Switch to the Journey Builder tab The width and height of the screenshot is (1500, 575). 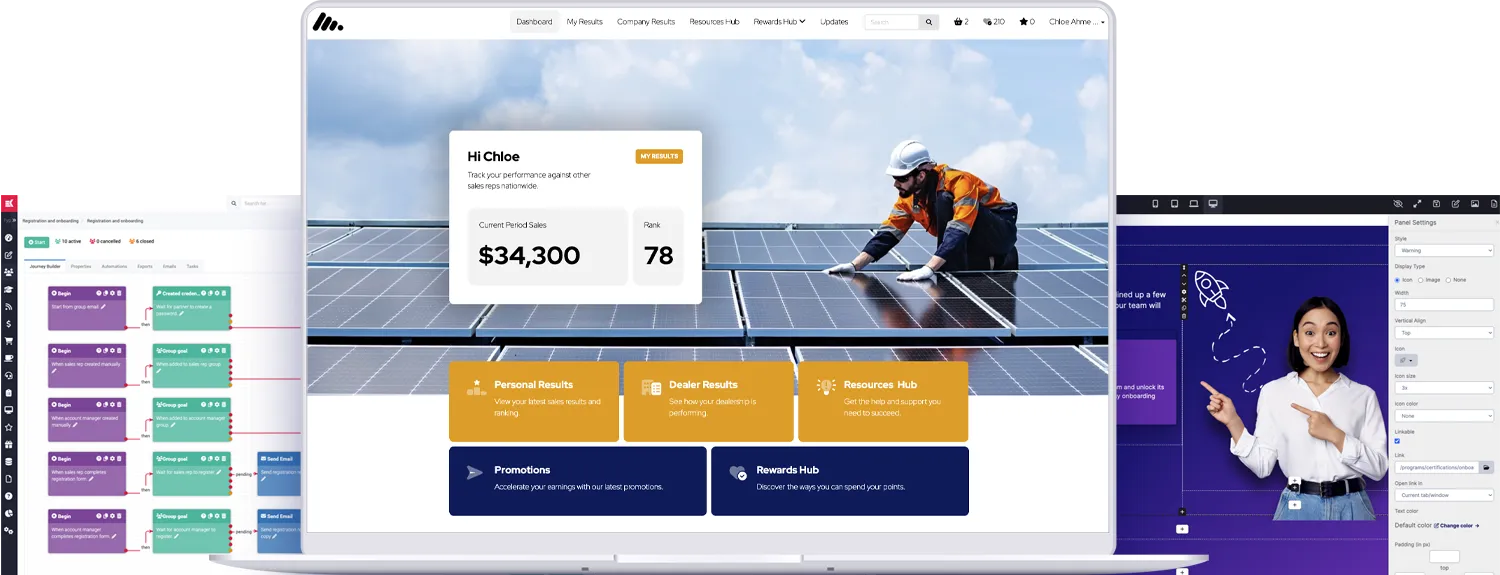(45, 267)
